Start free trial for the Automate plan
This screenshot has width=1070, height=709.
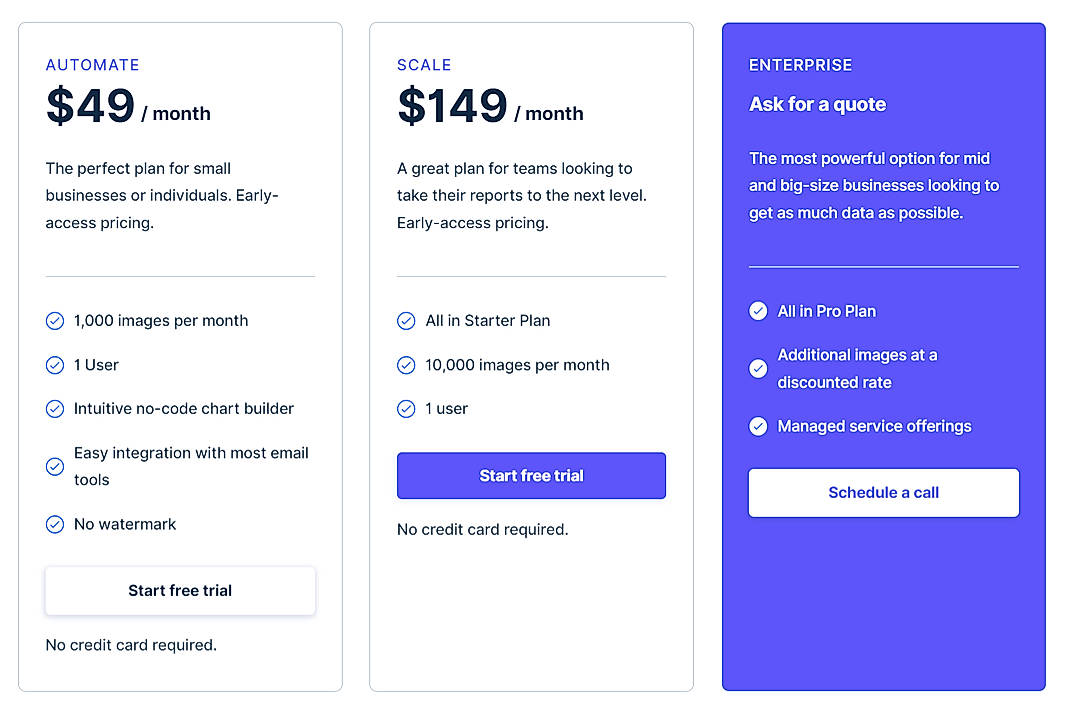click(x=179, y=591)
